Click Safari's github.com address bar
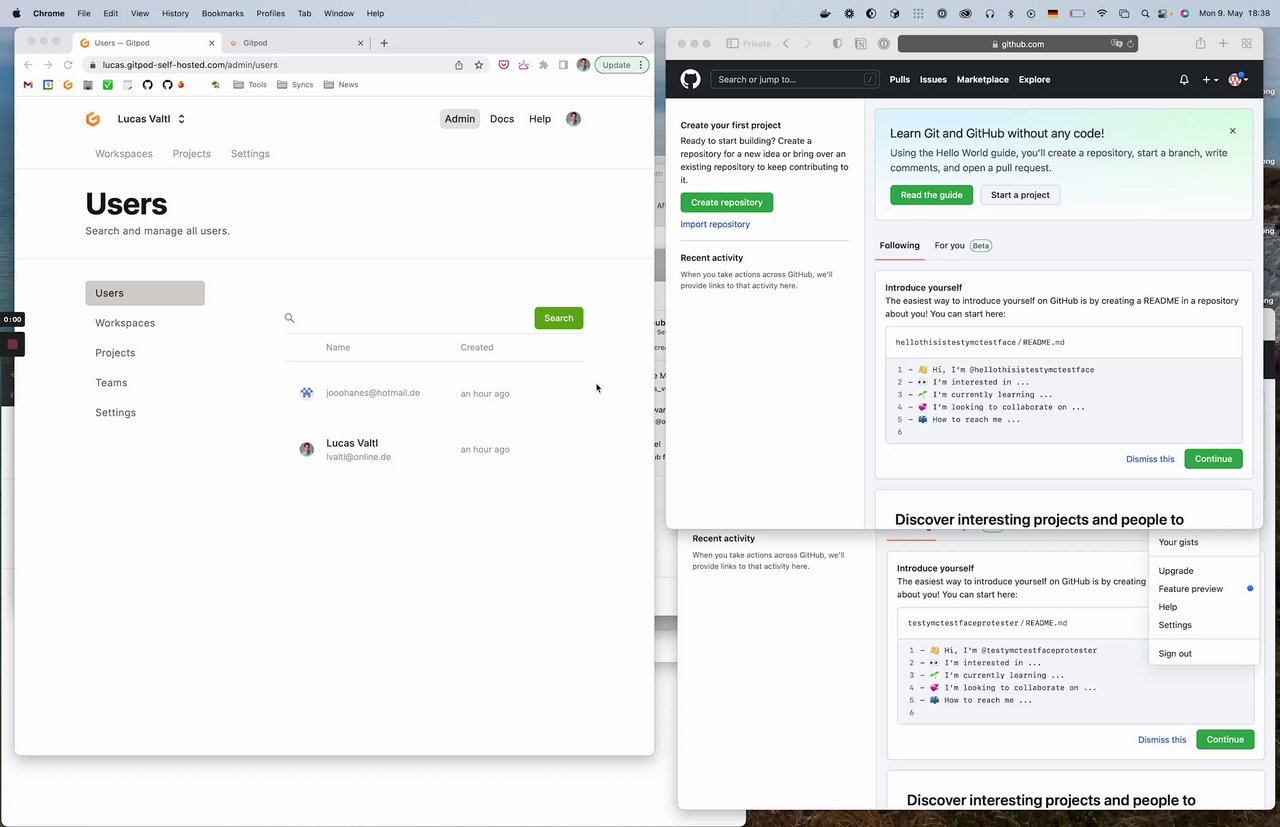The height and width of the screenshot is (827, 1280). click(x=1018, y=44)
